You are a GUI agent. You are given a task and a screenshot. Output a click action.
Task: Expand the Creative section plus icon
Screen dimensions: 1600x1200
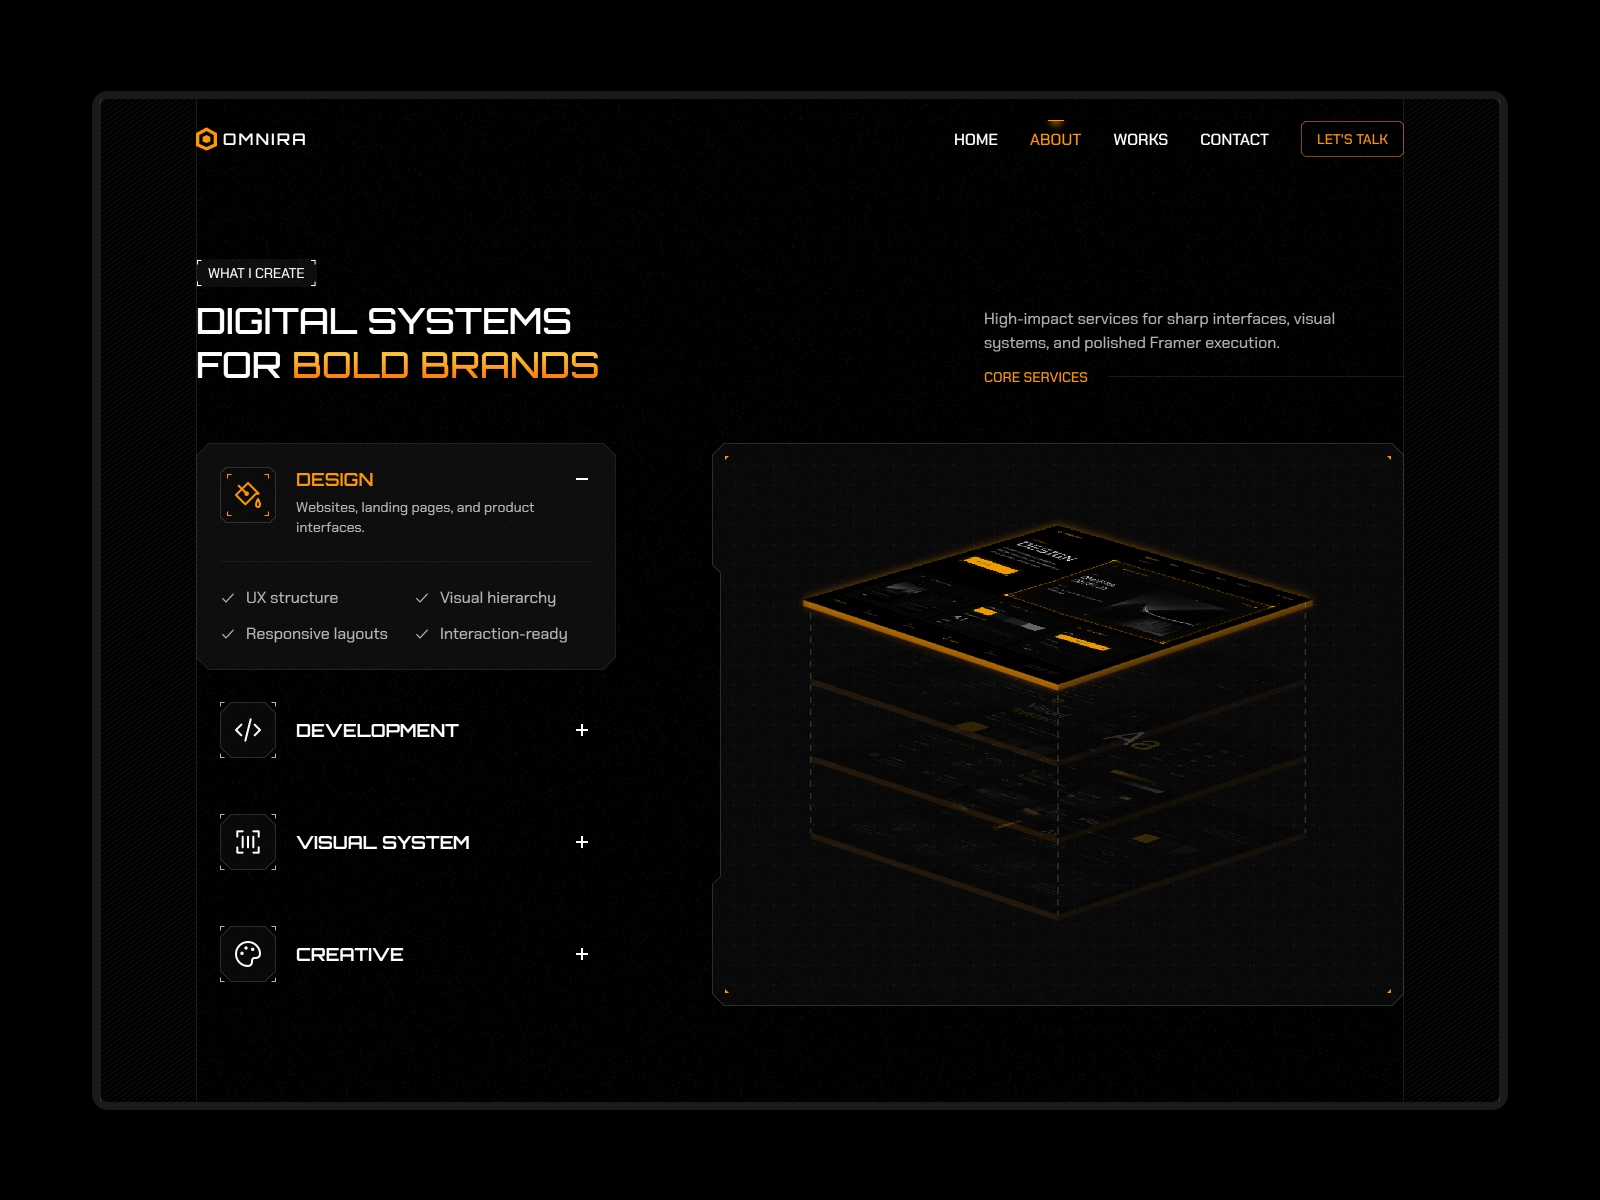coord(582,954)
